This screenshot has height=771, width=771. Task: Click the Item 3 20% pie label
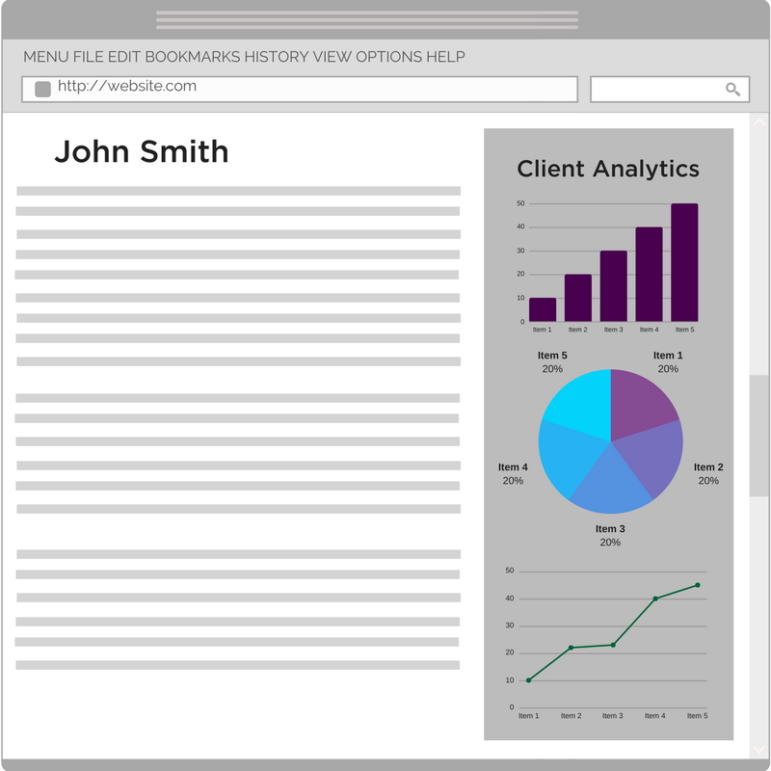pos(610,535)
